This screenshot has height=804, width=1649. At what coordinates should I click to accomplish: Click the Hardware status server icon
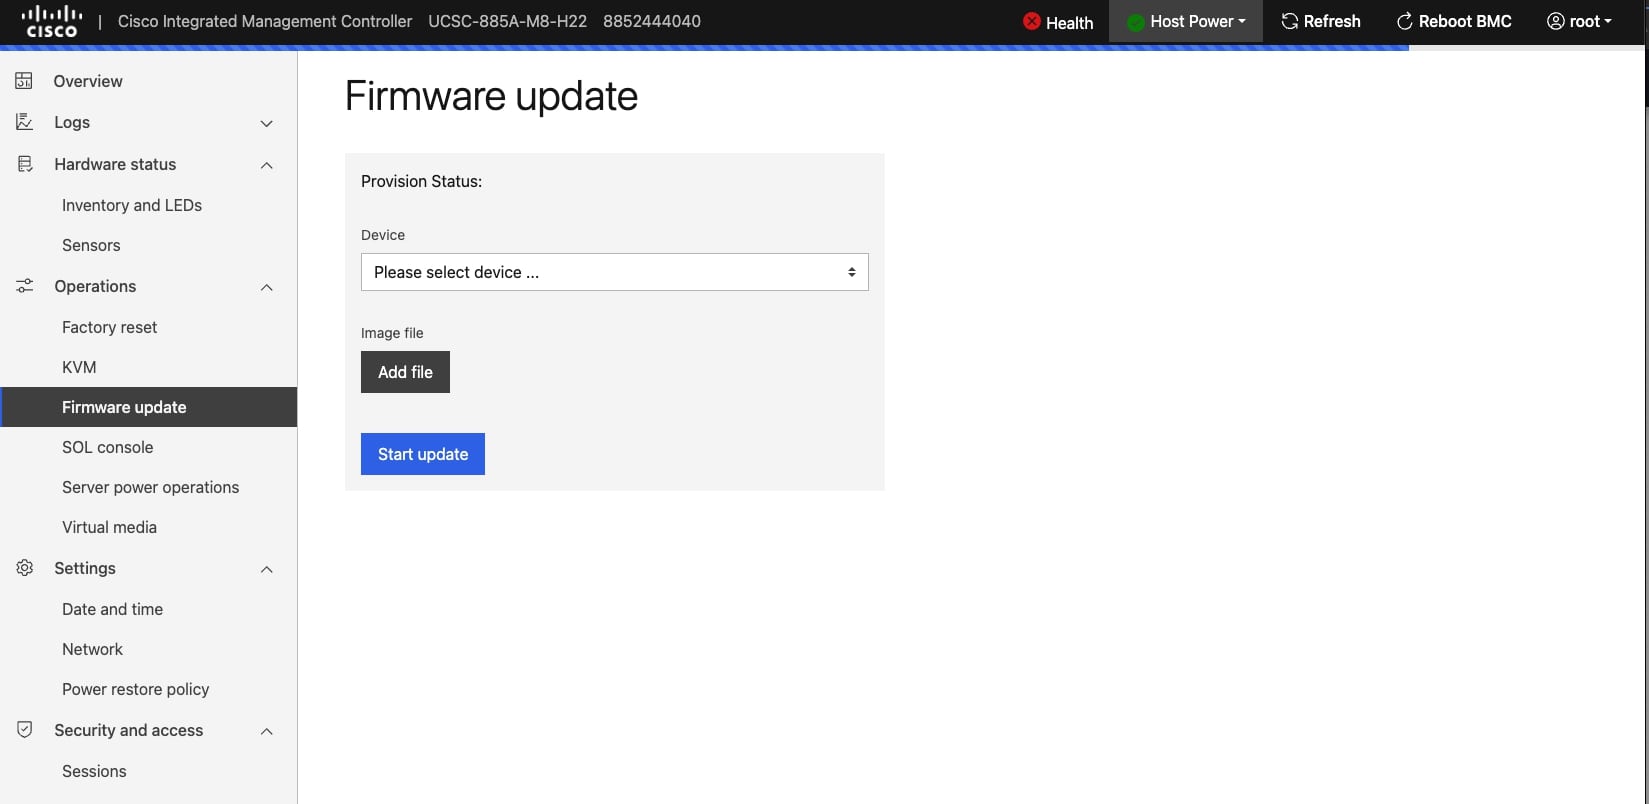[24, 164]
